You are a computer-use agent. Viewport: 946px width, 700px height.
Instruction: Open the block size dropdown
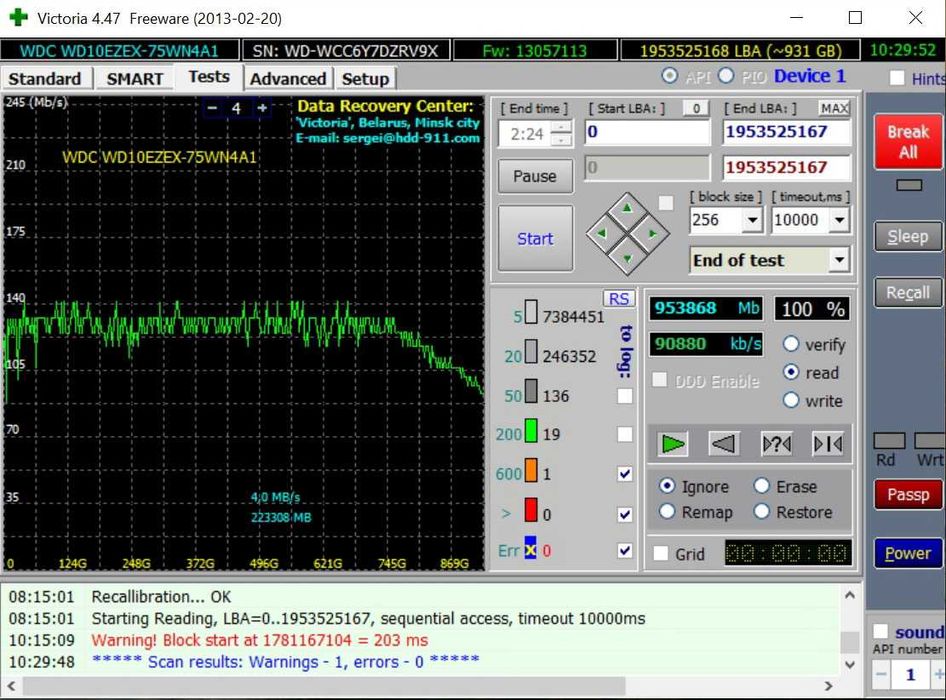tap(753, 220)
